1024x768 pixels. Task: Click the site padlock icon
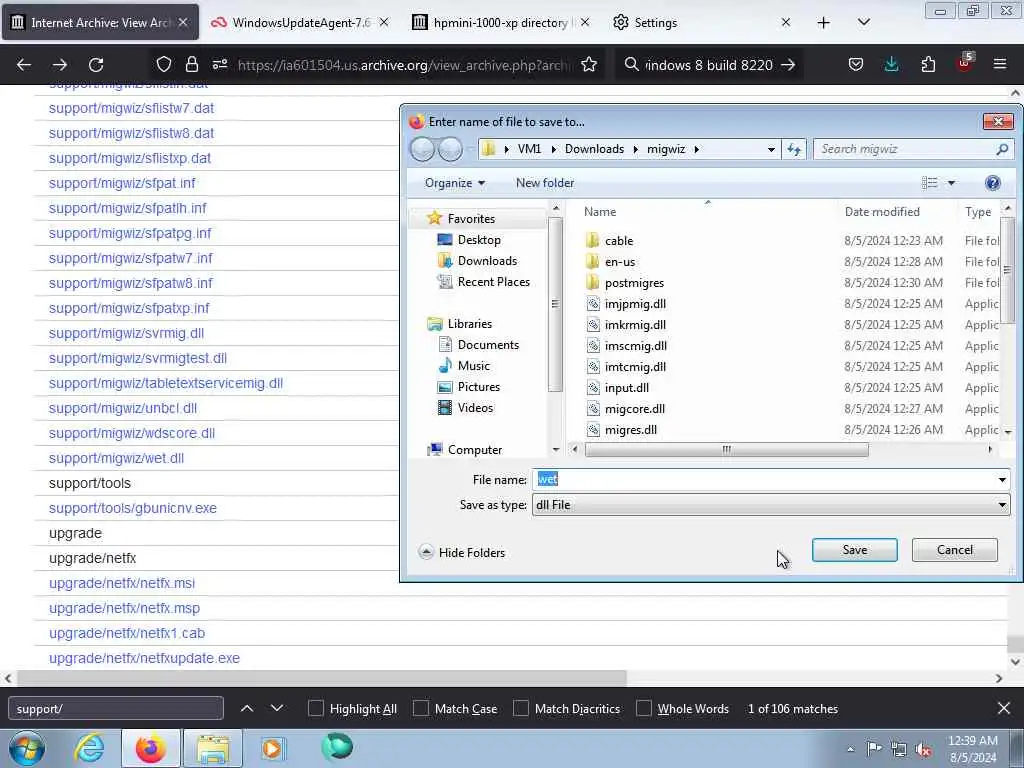191,64
